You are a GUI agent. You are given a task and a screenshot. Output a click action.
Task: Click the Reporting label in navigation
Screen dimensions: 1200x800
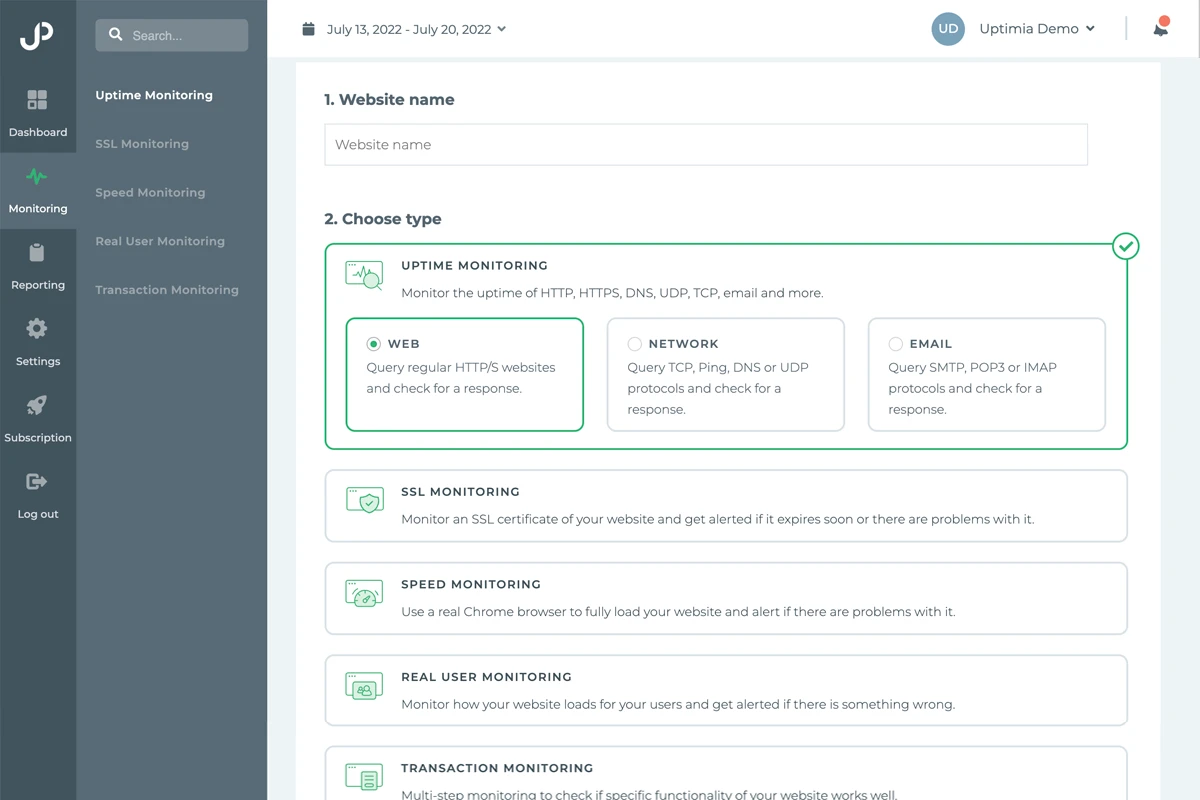click(x=38, y=285)
